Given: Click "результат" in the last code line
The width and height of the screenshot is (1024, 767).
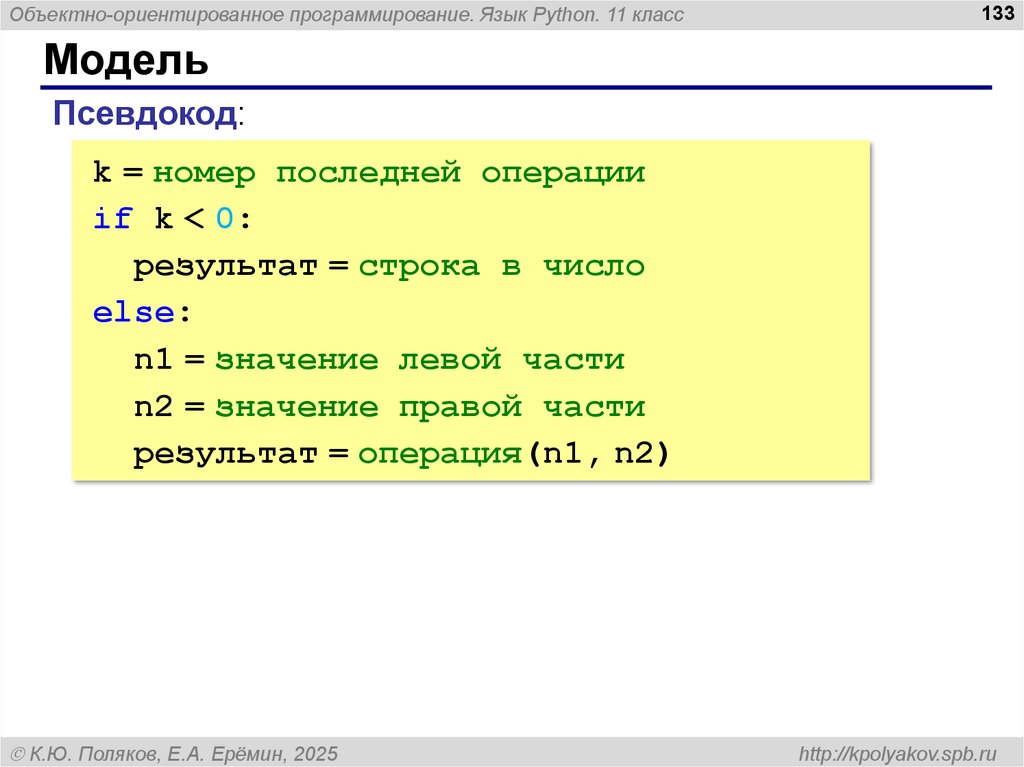Looking at the screenshot, I should (x=226, y=455).
